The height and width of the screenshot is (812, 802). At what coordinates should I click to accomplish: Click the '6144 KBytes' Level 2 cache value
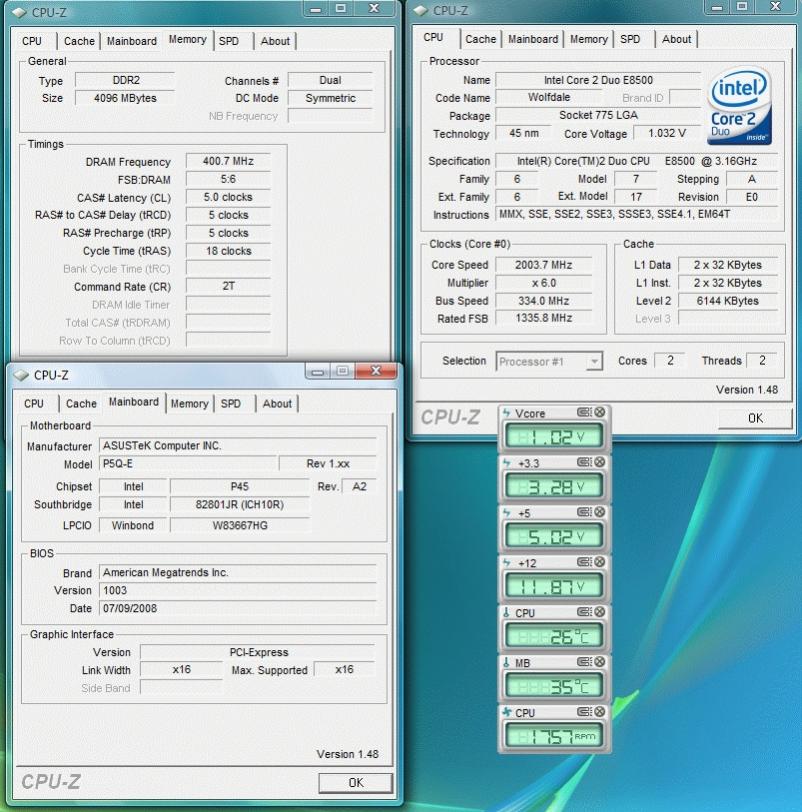pos(727,301)
